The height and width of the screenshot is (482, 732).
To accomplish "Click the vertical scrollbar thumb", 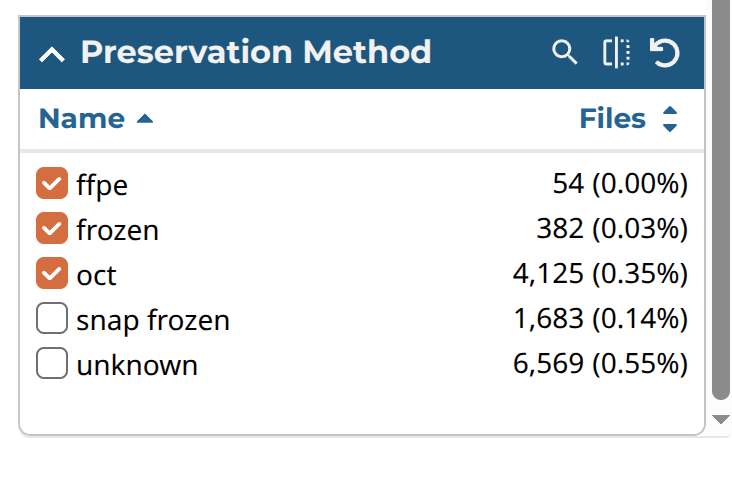I will point(721,200).
